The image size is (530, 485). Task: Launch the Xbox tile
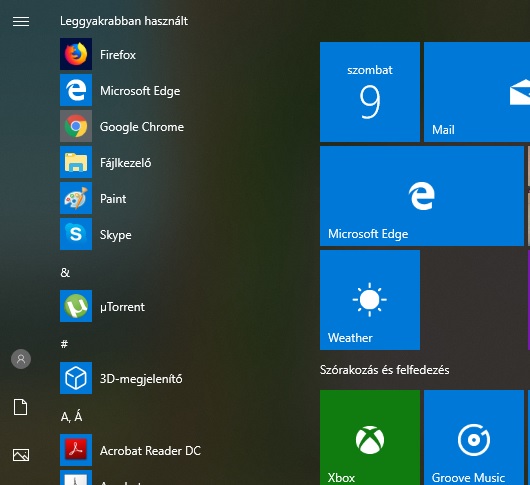click(370, 438)
